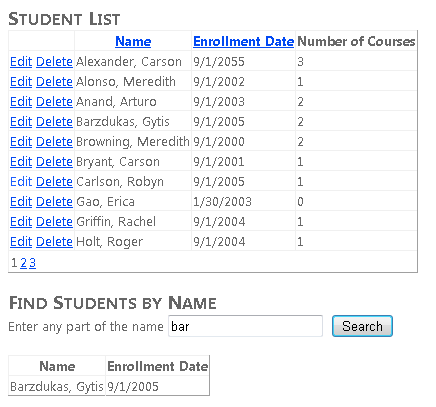Screen dimensions: 436x407
Task: Click the current page number 1
Action: coord(14,263)
